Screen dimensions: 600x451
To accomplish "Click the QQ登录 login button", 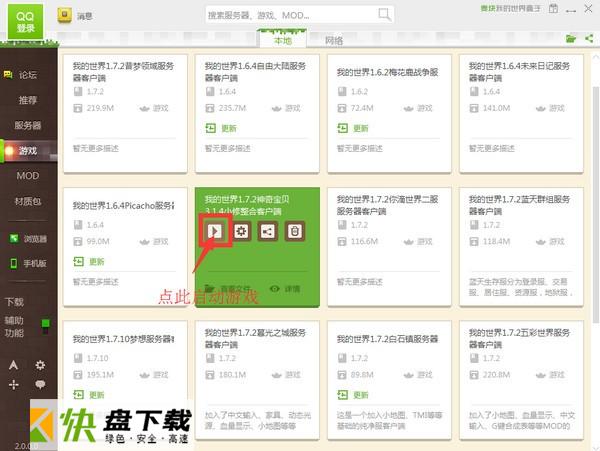I will (25, 22).
